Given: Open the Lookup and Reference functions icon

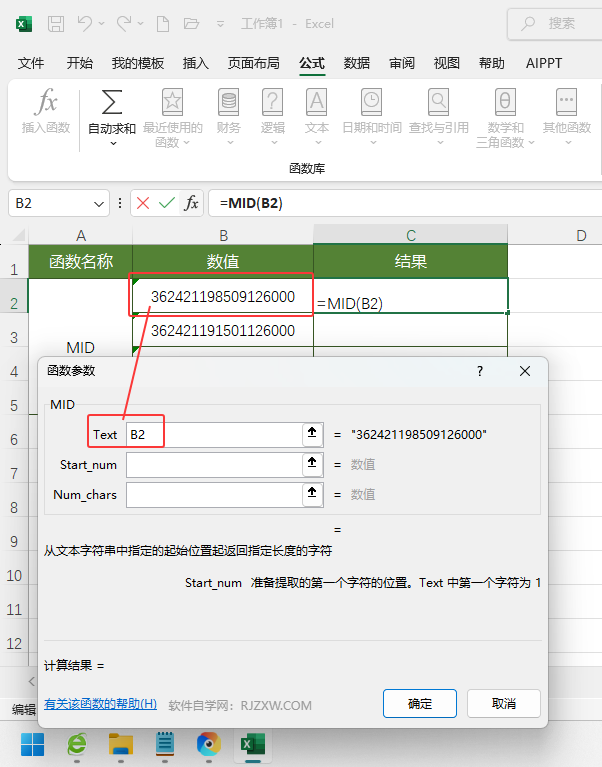Looking at the screenshot, I should point(439,102).
